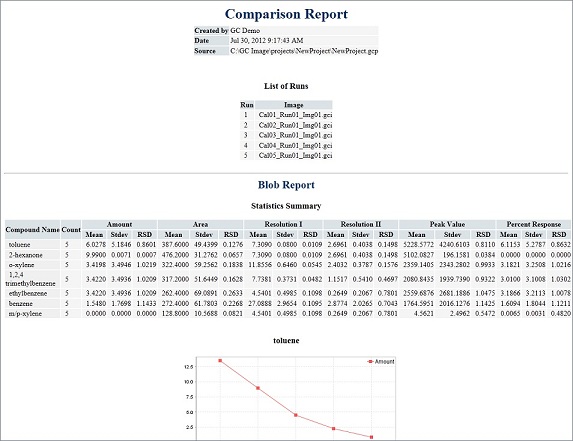The image size is (573, 441).
Task: Click run image Cal04_Run01_Img01.gci
Action: (x=295, y=145)
